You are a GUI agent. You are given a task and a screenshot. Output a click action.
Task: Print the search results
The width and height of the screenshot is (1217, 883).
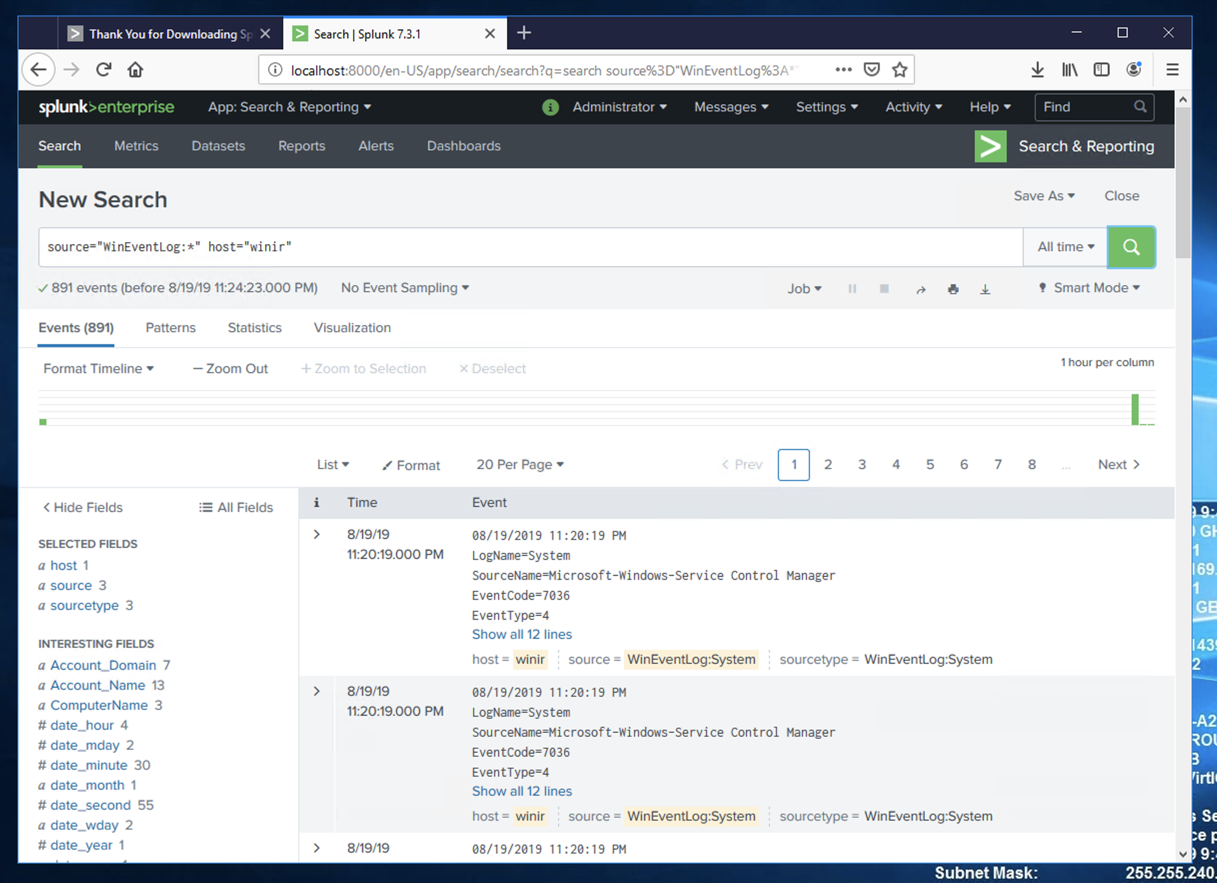click(953, 289)
